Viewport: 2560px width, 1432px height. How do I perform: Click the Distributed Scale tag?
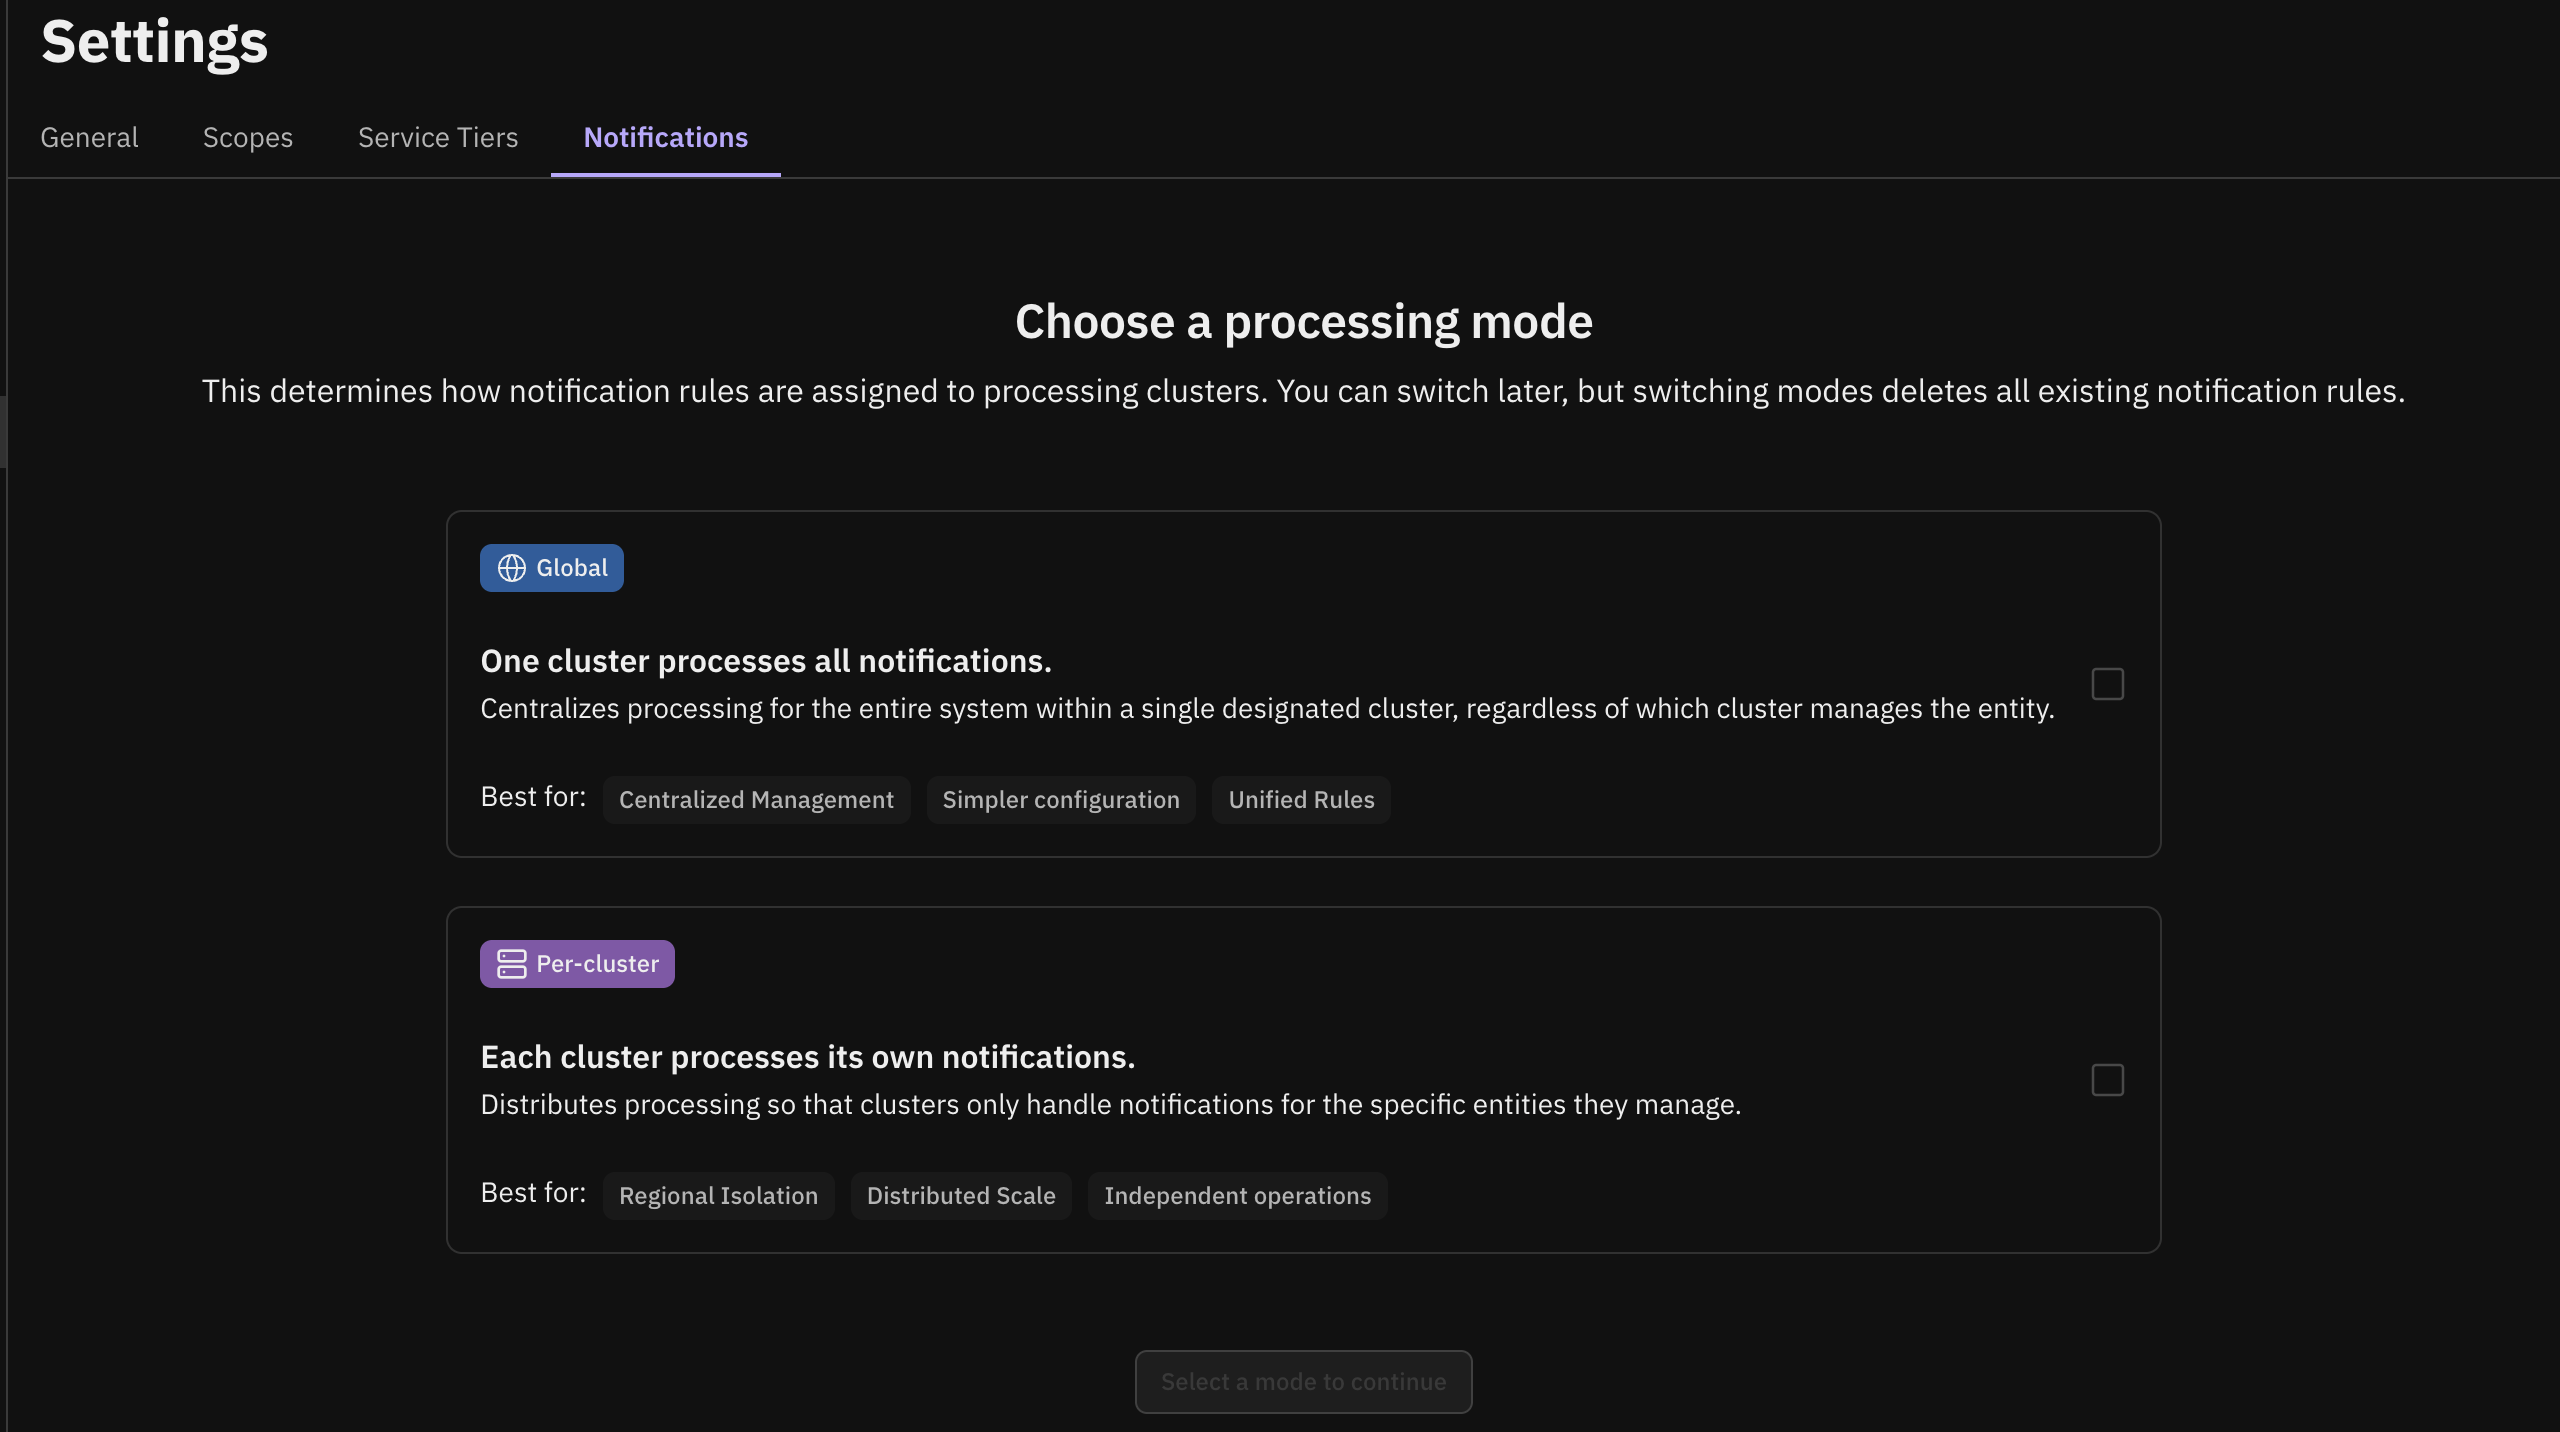pos(961,1196)
